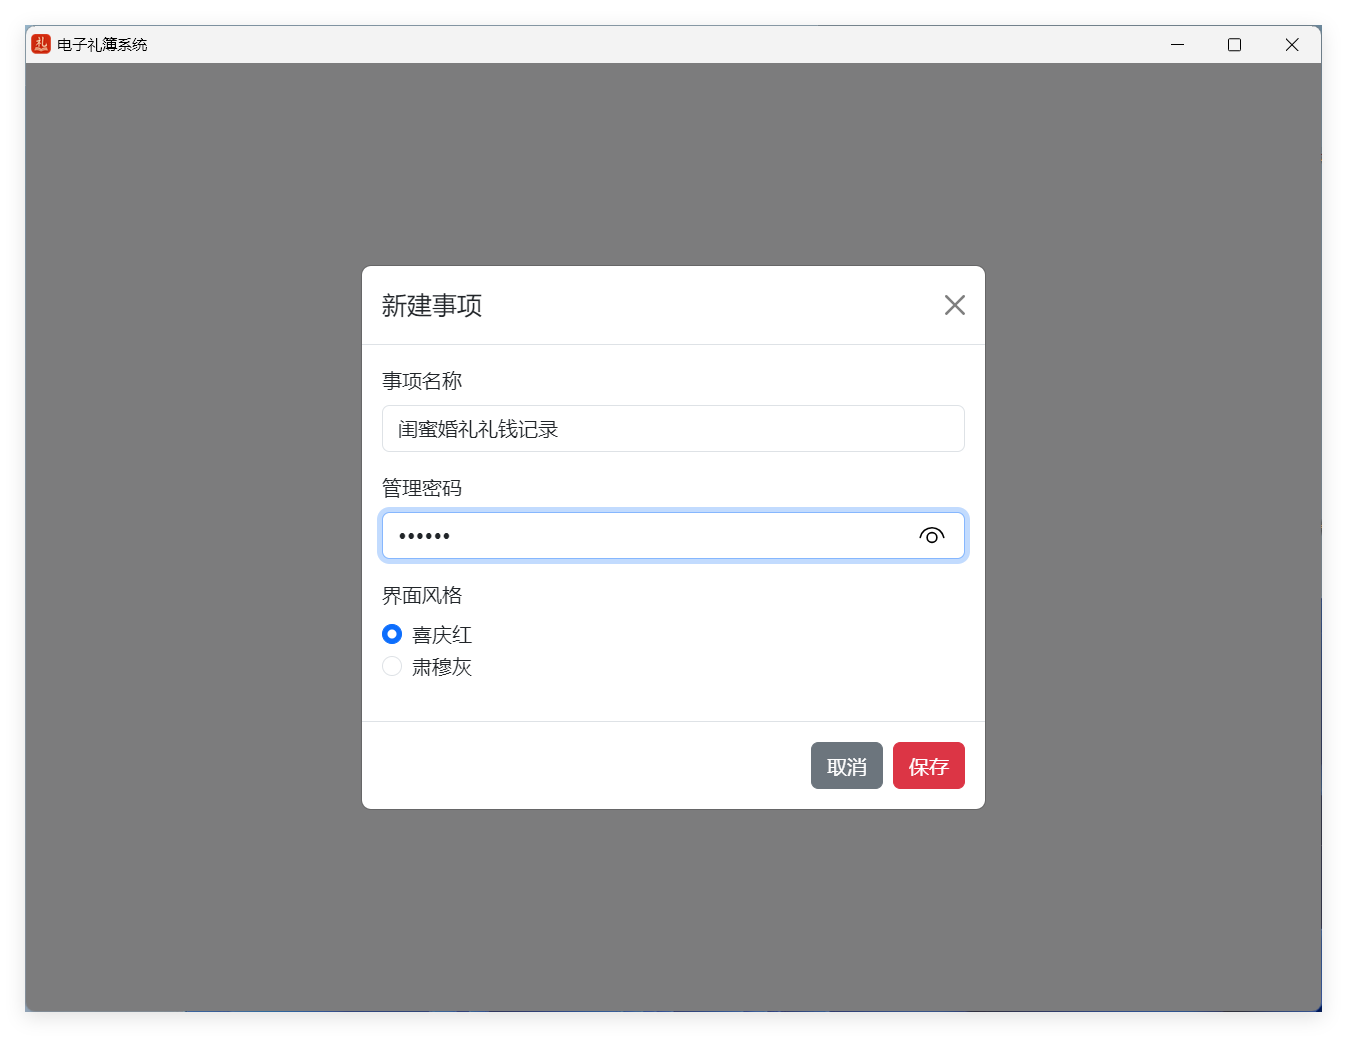Close the 电子礼簿系统 application window
1347x1037 pixels.
click(1291, 44)
